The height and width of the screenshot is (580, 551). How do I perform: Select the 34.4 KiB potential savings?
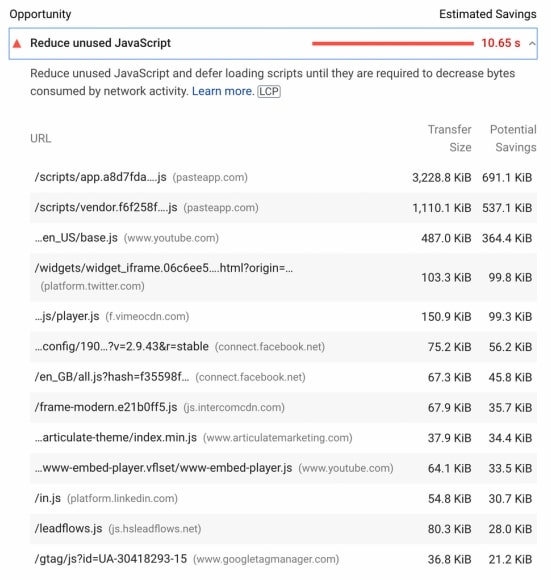[x=510, y=438]
